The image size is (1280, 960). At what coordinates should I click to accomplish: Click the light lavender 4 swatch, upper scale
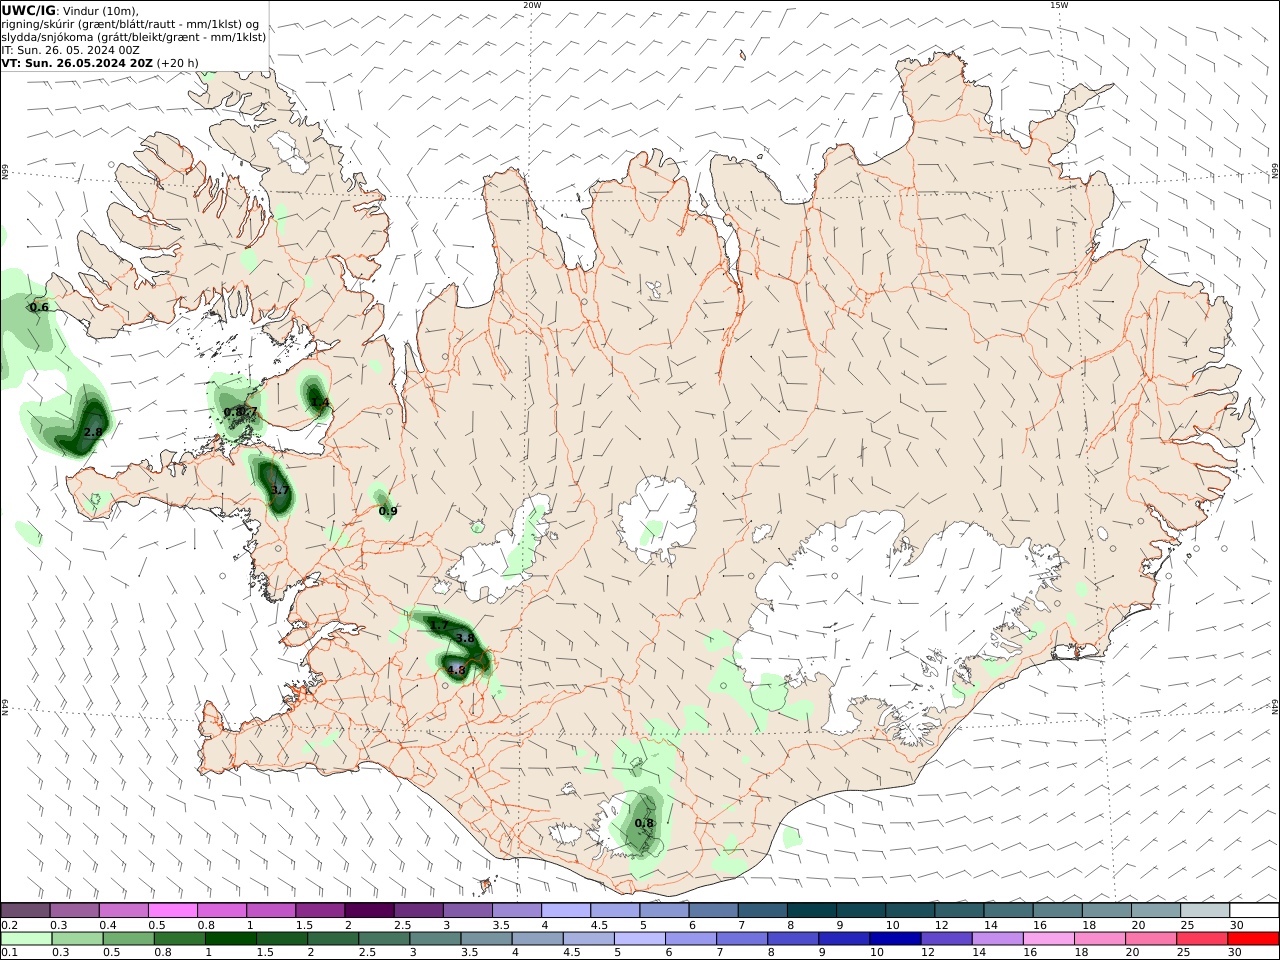tap(566, 910)
